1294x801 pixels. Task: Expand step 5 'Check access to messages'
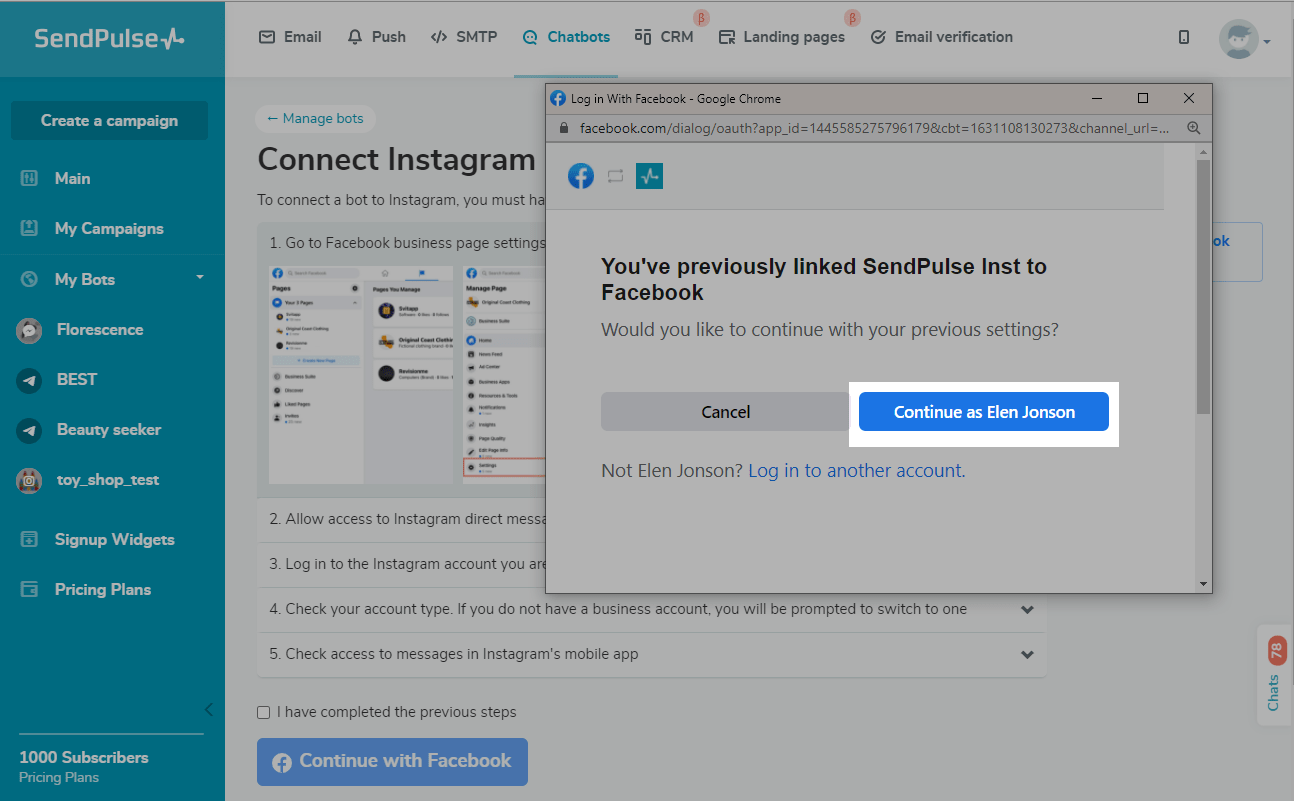point(1026,654)
